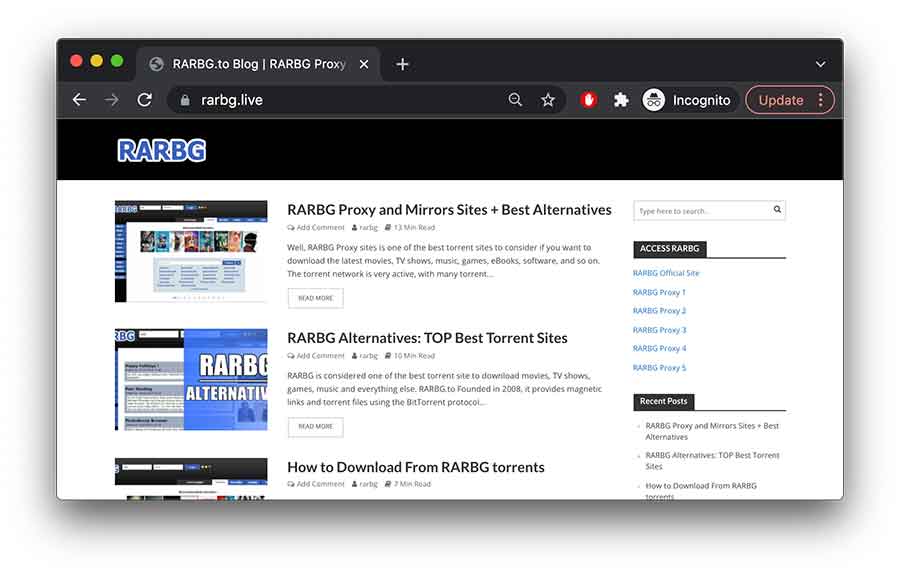The height and width of the screenshot is (575, 900).
Task: Open the RARBG Alternatives article thumbnail
Action: coord(191,380)
